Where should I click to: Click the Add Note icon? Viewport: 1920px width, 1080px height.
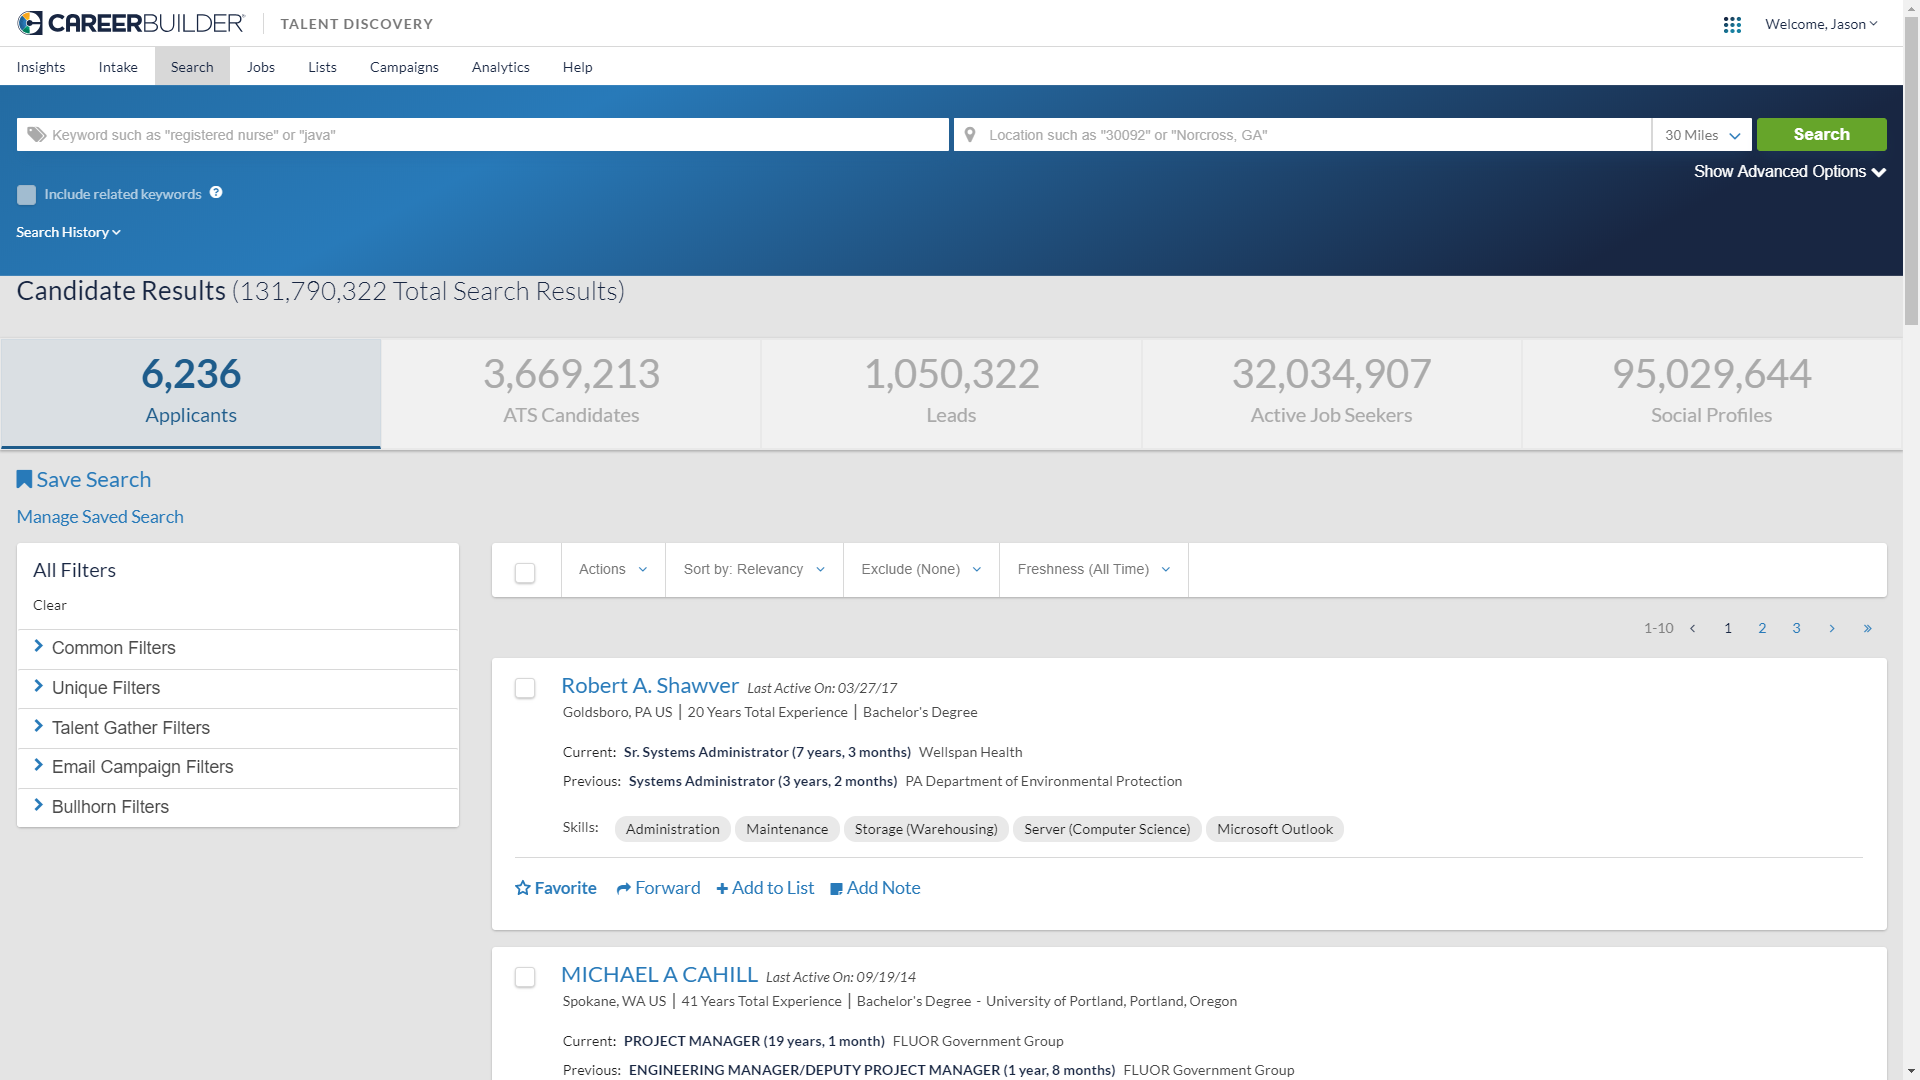837,888
